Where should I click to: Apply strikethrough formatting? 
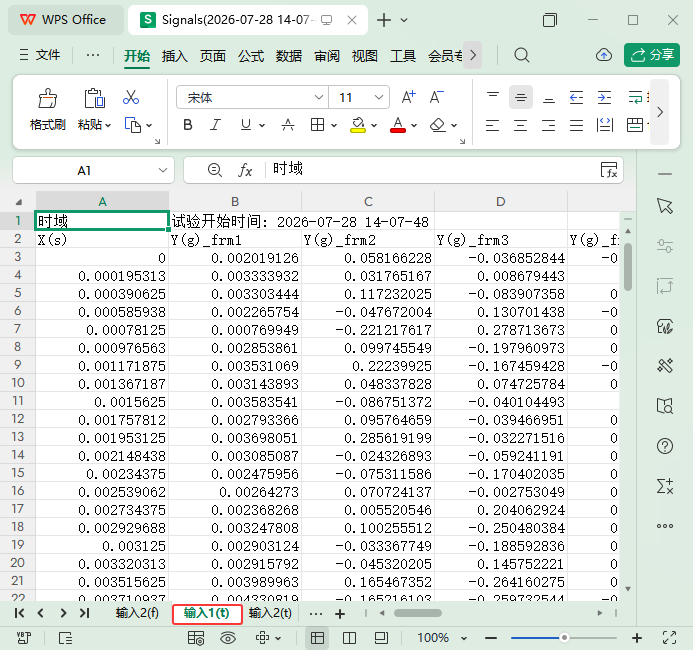(288, 125)
